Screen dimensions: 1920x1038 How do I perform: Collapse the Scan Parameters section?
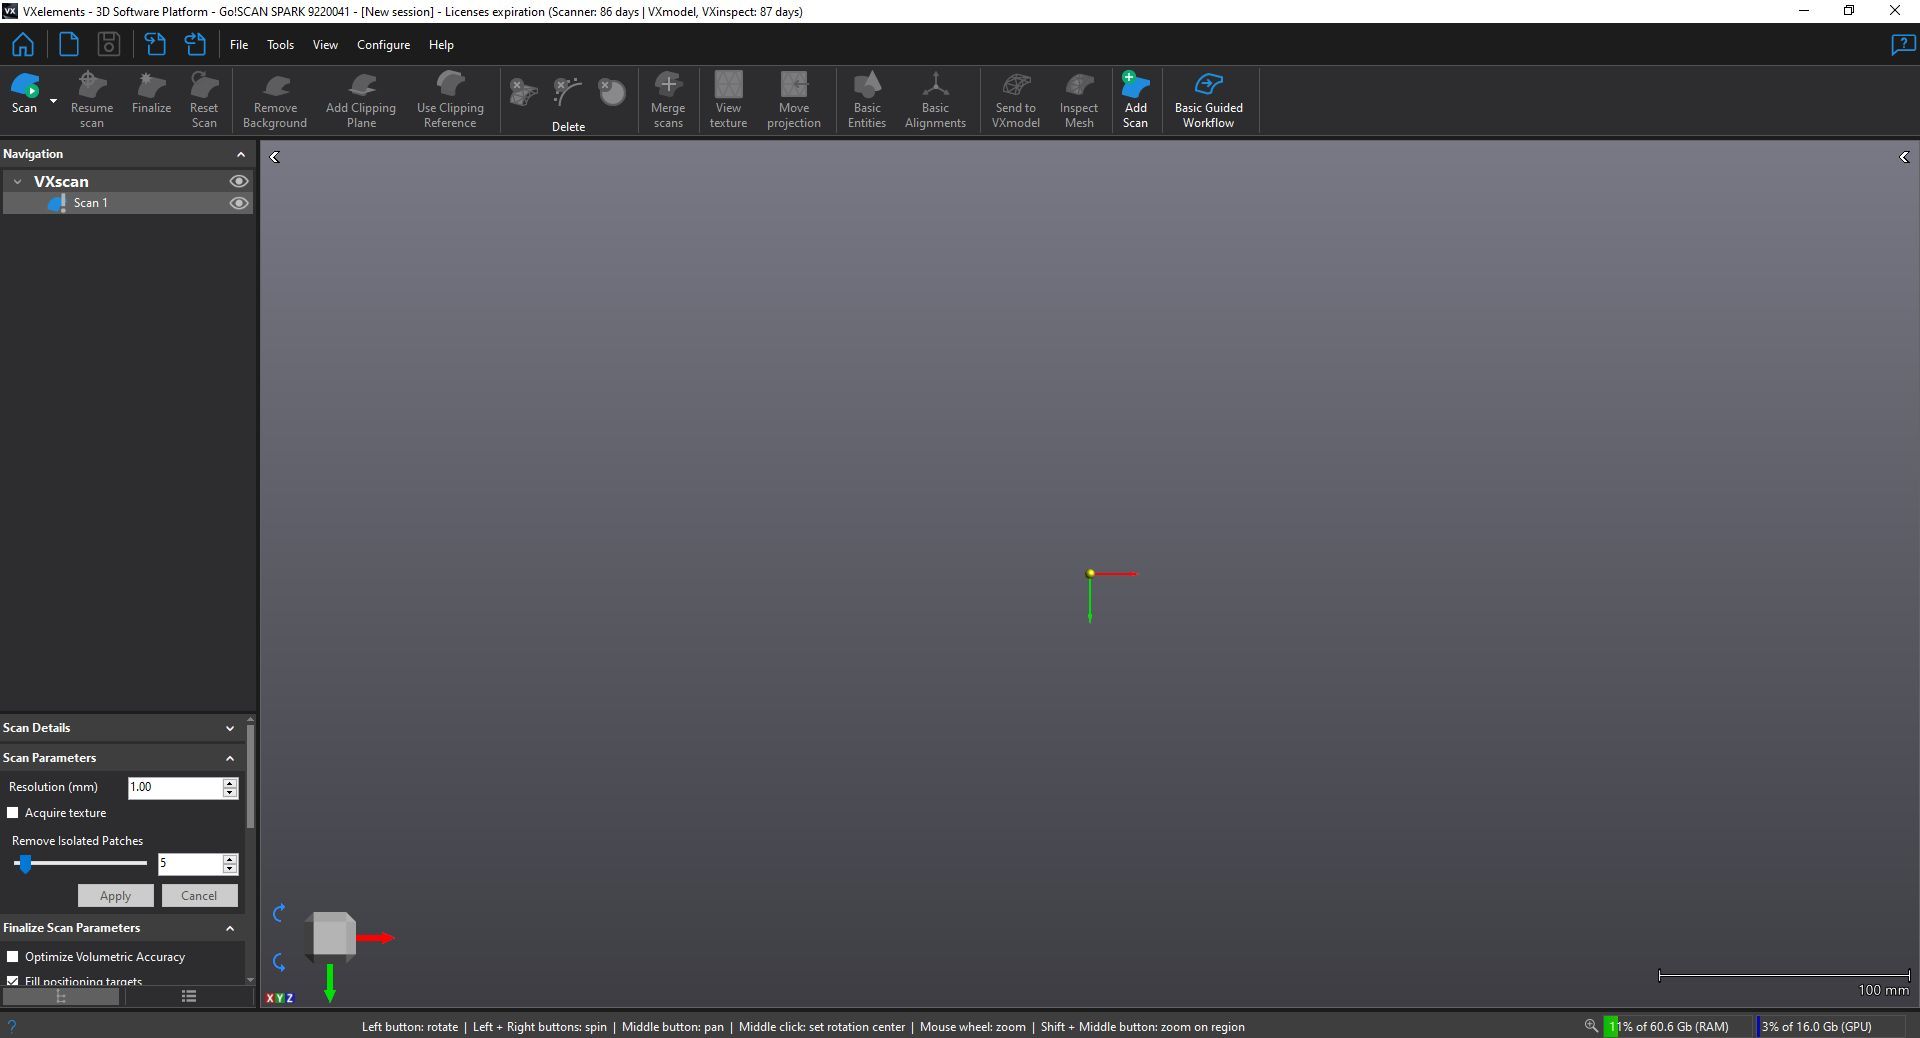coord(229,758)
